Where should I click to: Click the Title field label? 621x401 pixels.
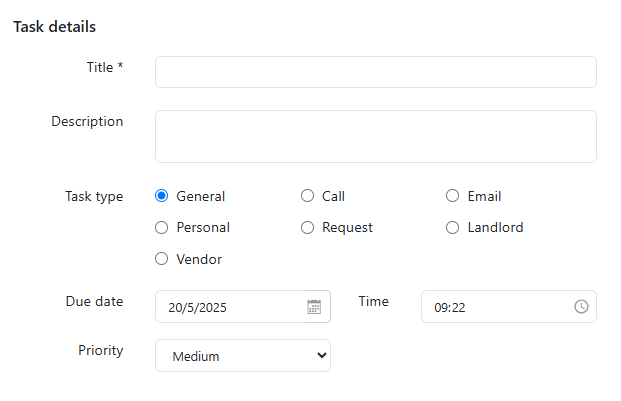coord(105,67)
